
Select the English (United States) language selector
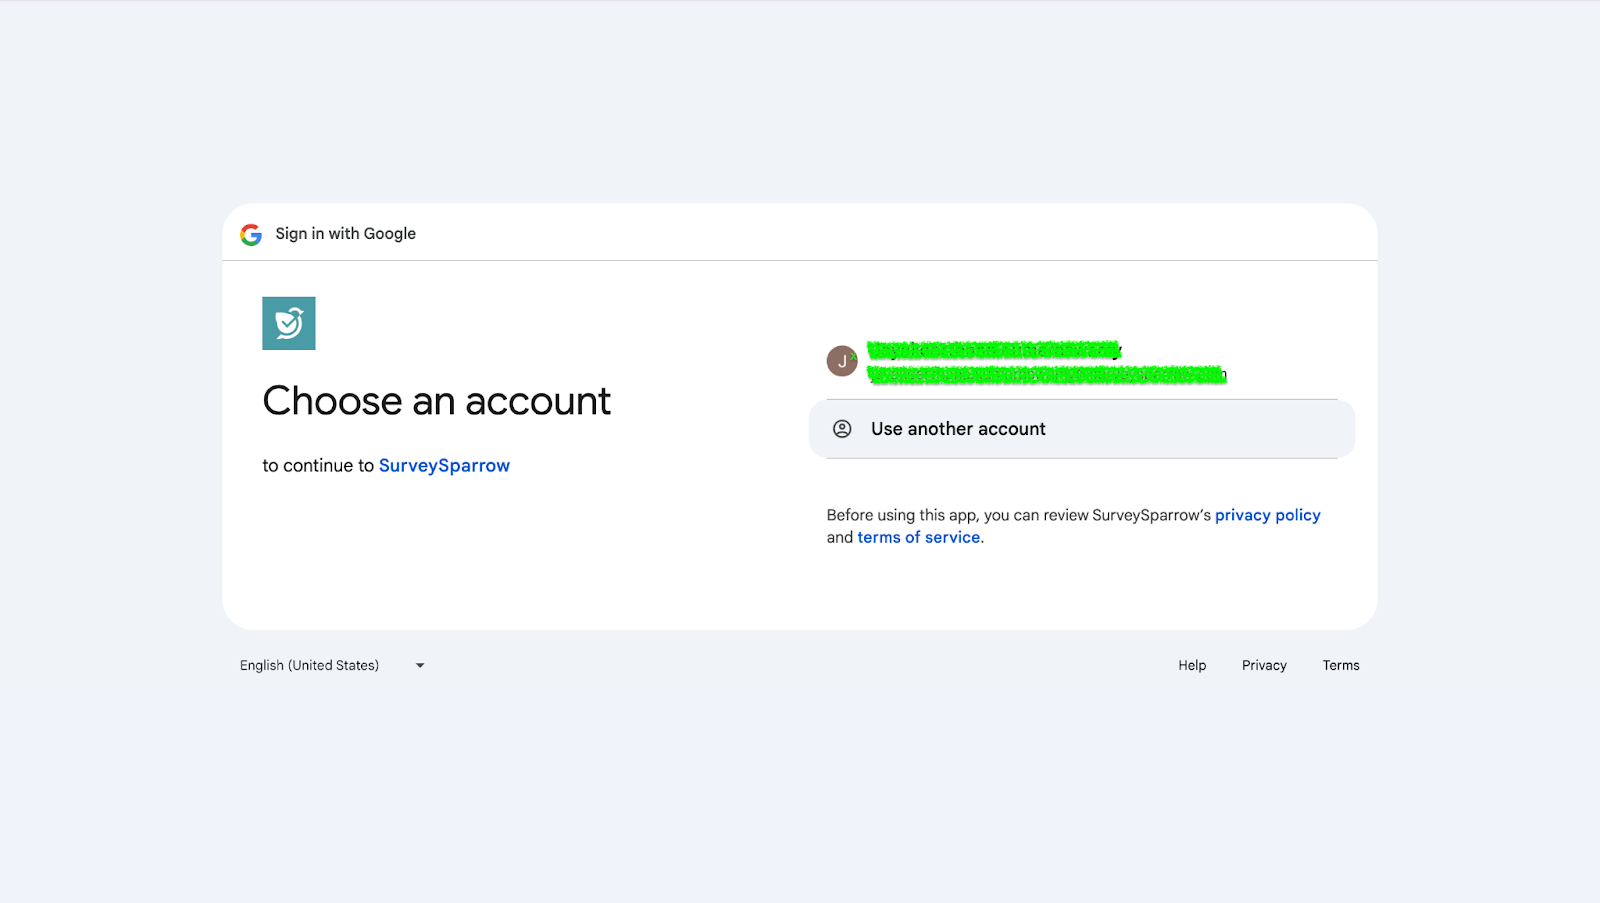[x=310, y=666]
